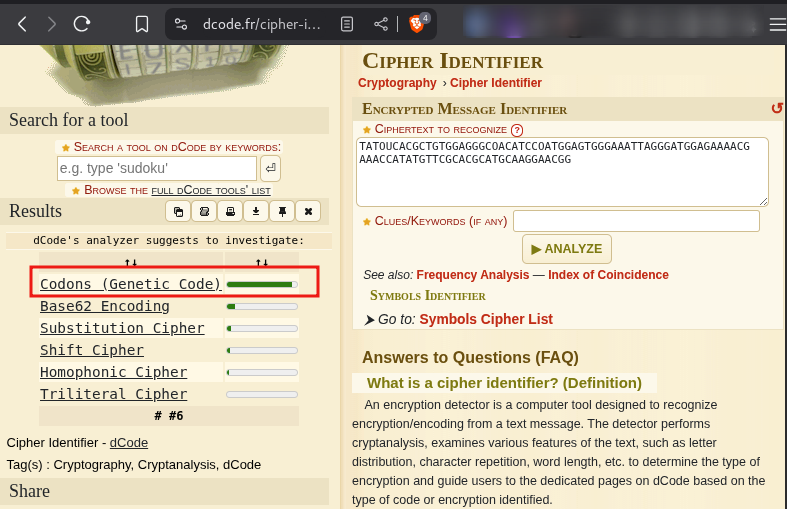
Task: Click Base62 Encoding score bar
Action: [x=262, y=307]
